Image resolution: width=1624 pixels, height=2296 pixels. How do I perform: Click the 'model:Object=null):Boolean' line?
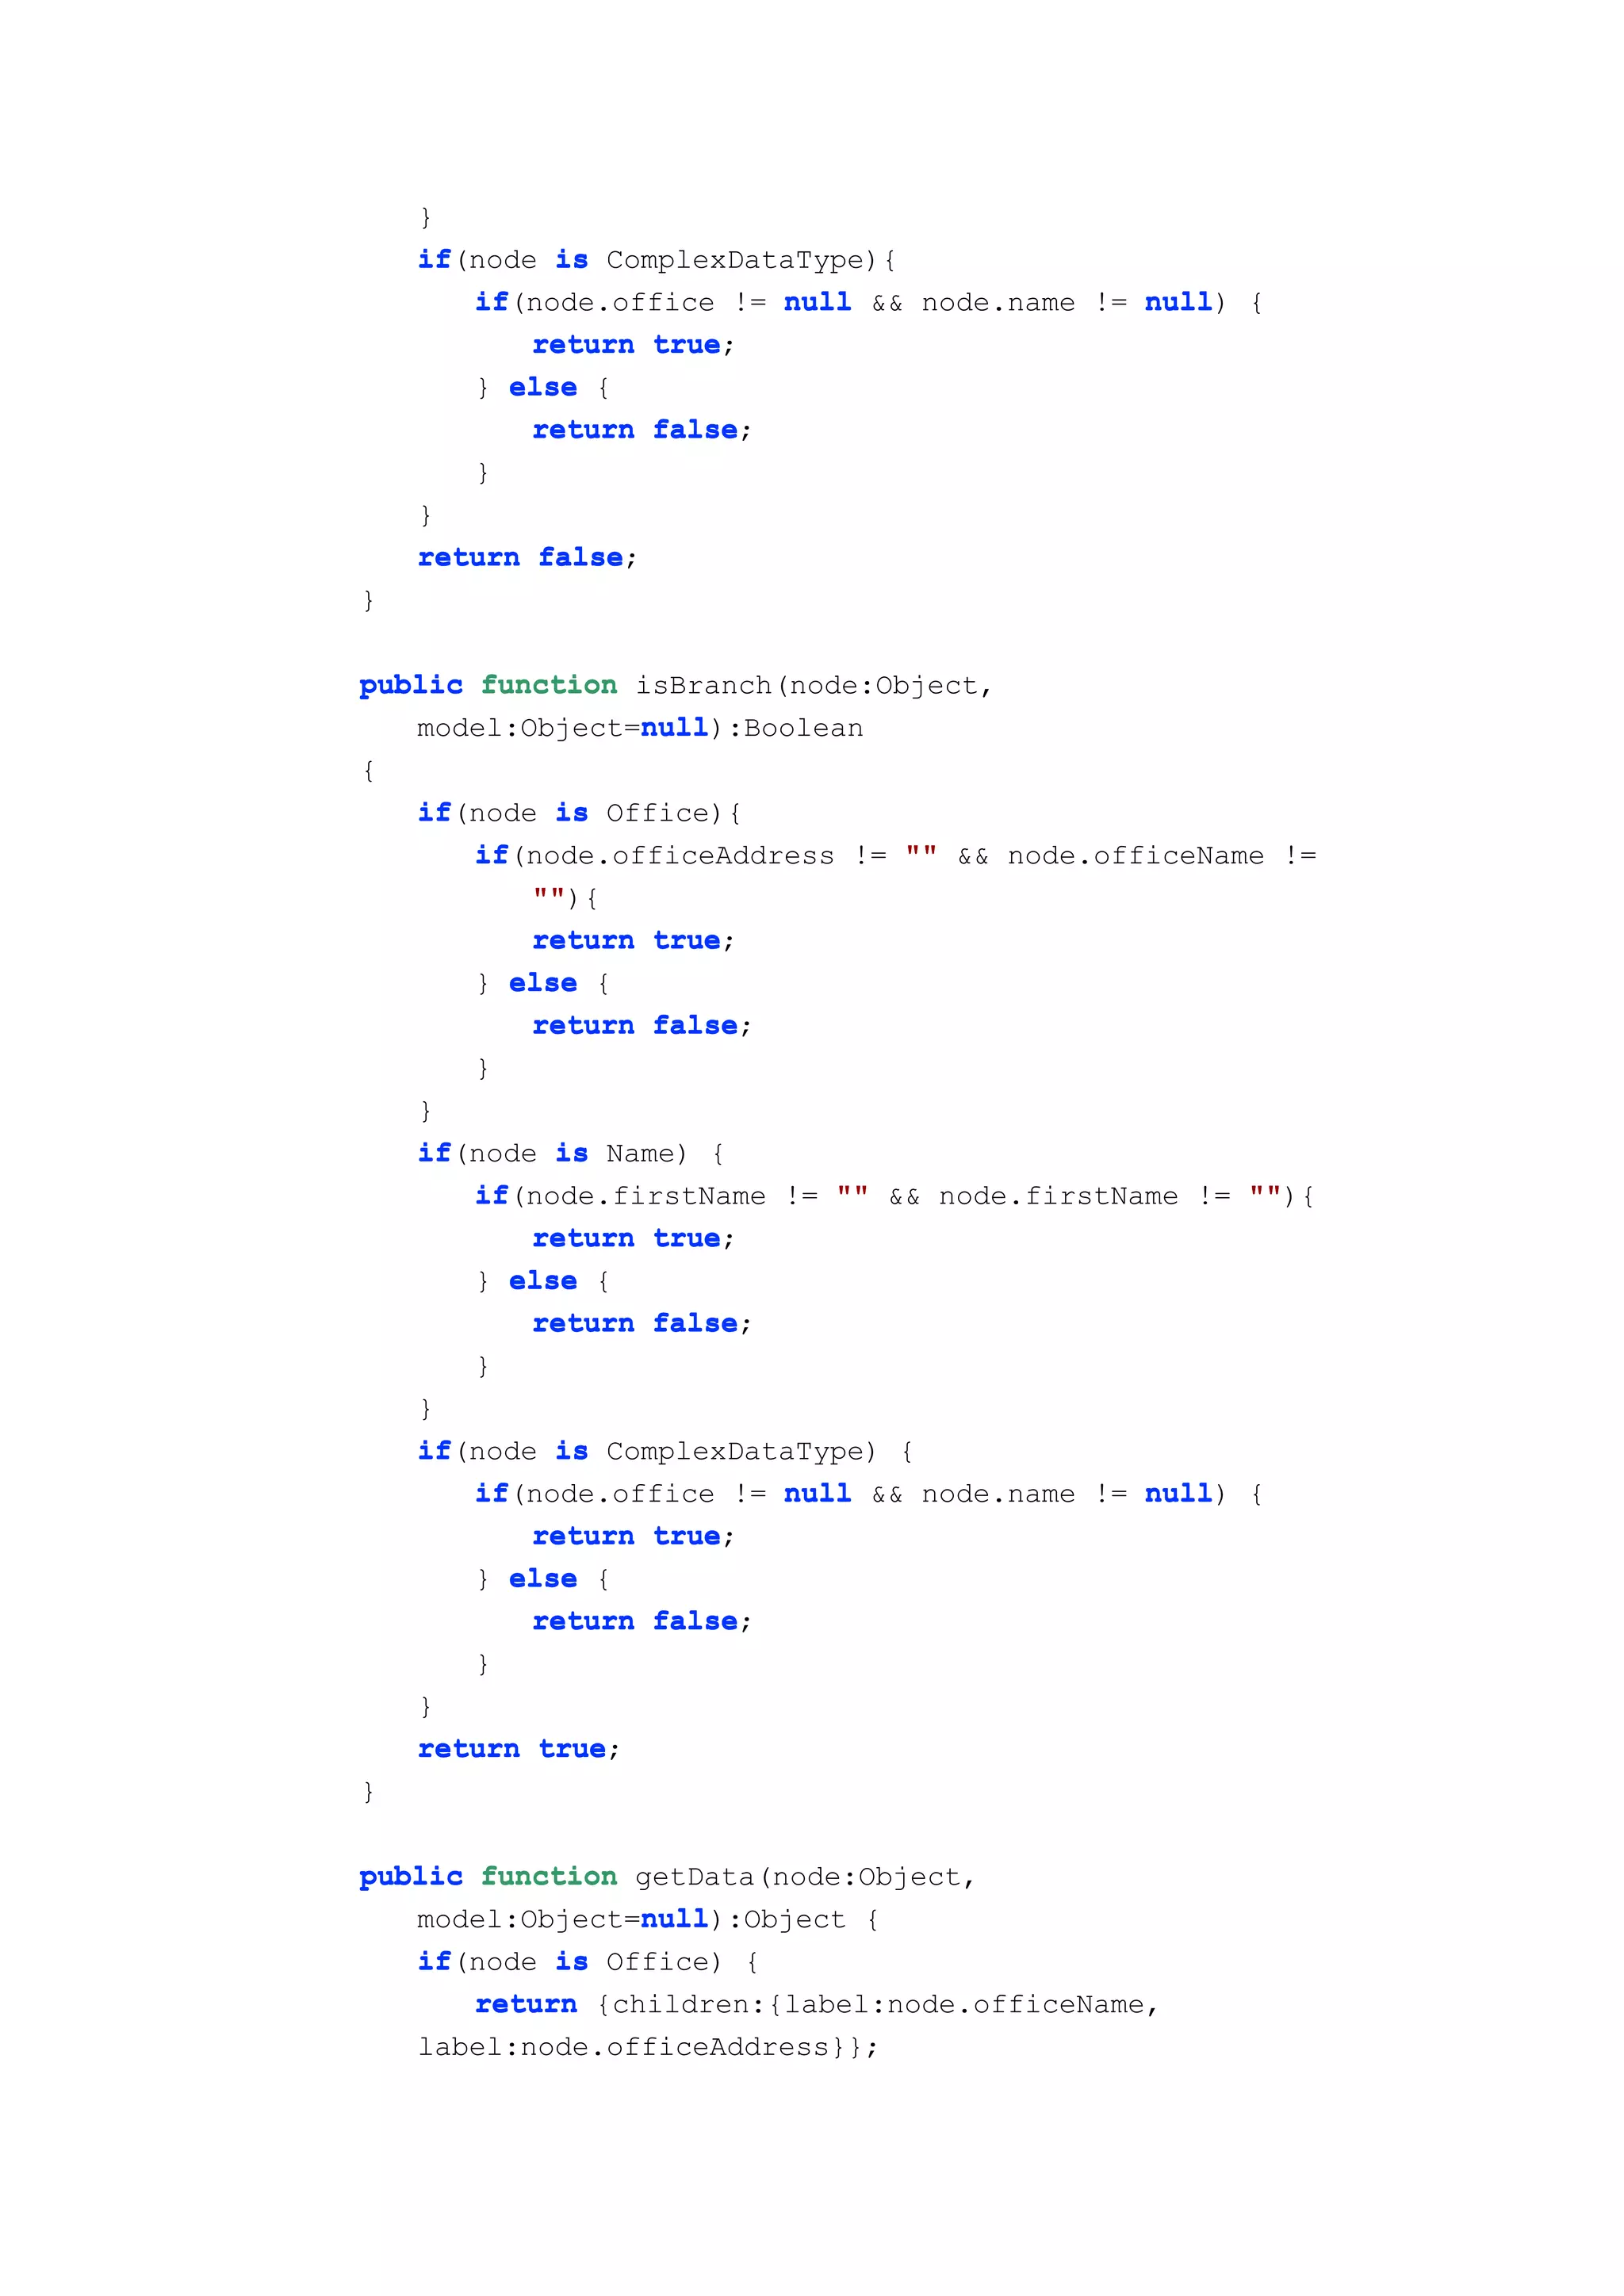click(640, 728)
